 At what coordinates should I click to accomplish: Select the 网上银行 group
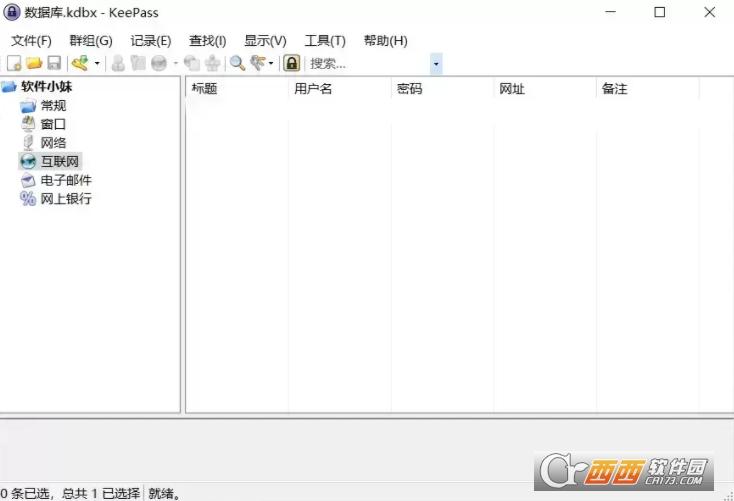tap(66, 199)
